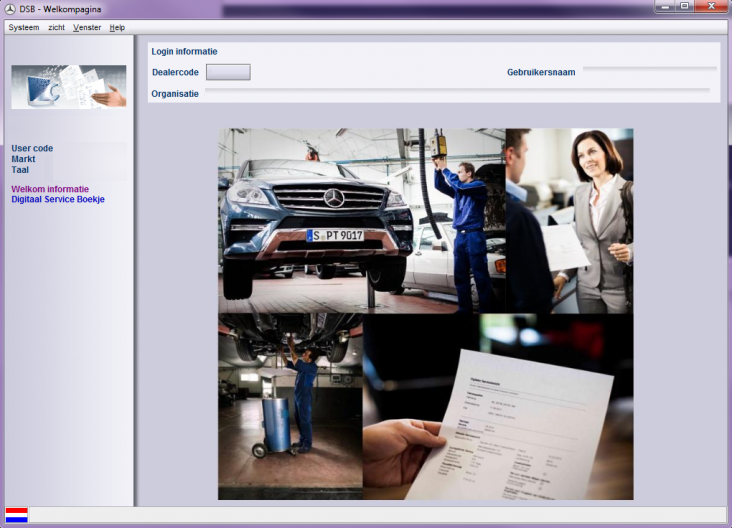Screen dimensions: 732x528
Task: Open the Venster menu
Action: (87, 27)
